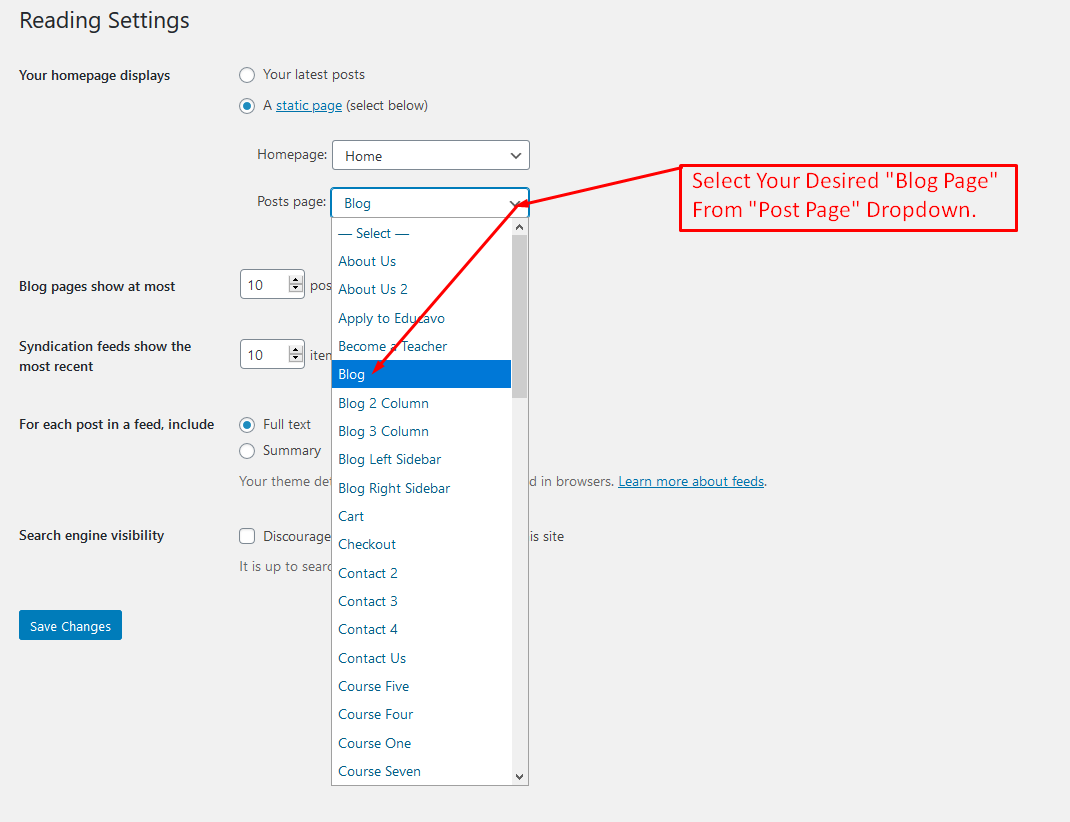Click the Save Changes button
1070x822 pixels.
pyautogui.click(x=70, y=626)
